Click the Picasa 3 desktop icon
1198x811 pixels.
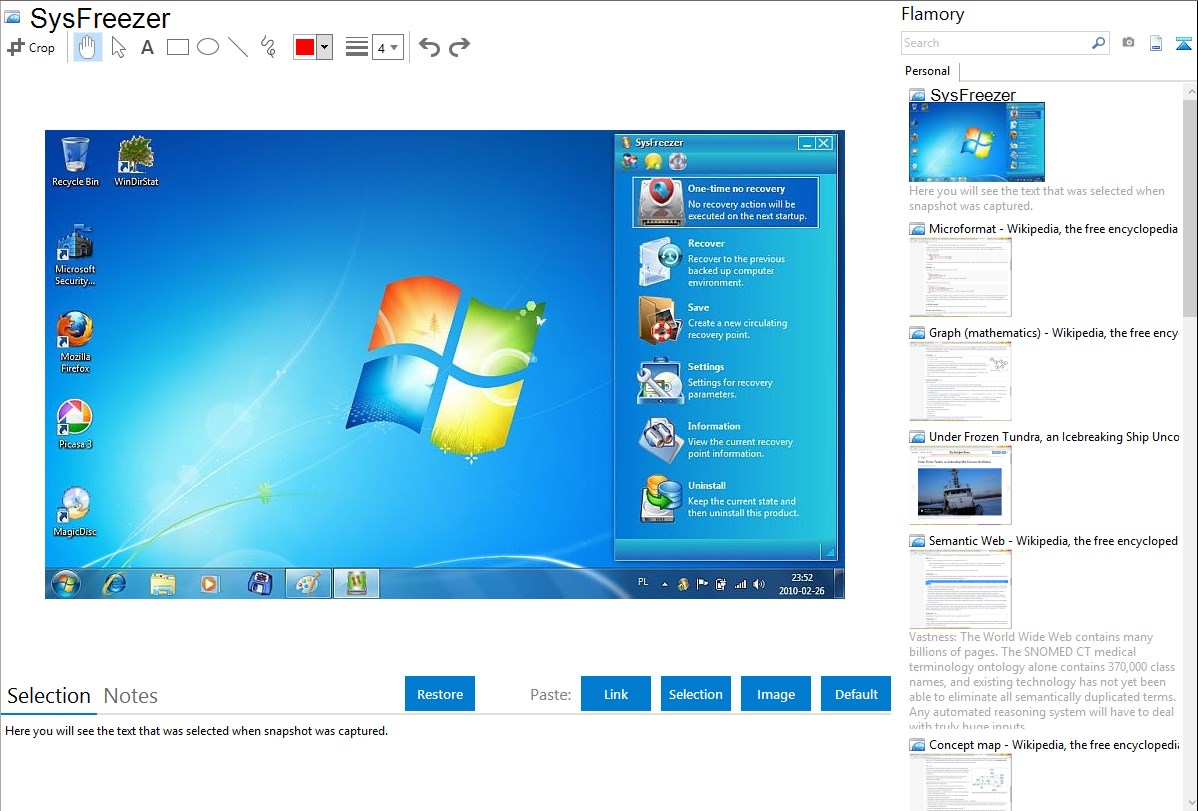(75, 423)
